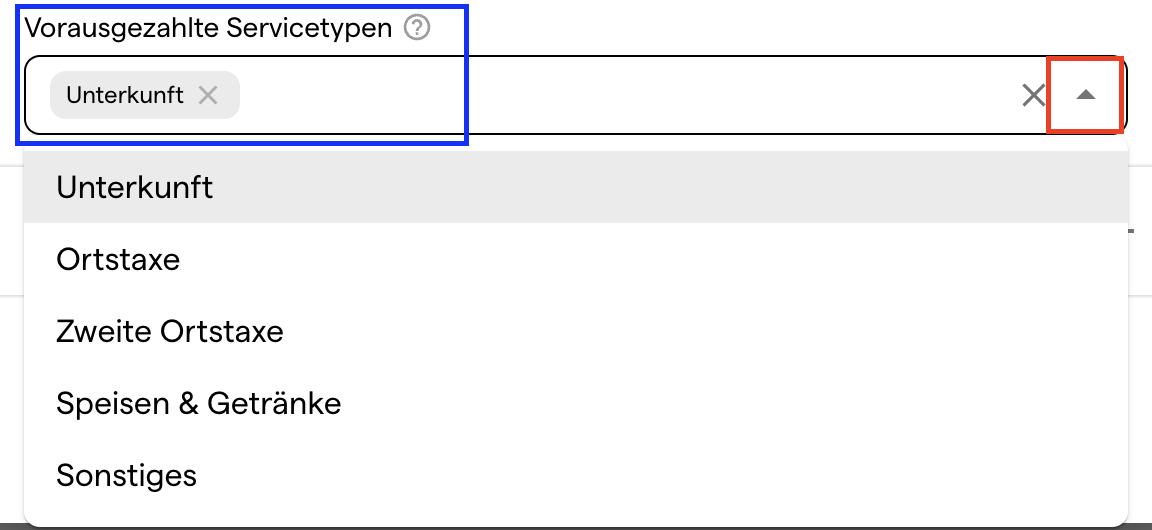Remove the Unterkunft chip via its X
1152x530 pixels.
(x=208, y=95)
